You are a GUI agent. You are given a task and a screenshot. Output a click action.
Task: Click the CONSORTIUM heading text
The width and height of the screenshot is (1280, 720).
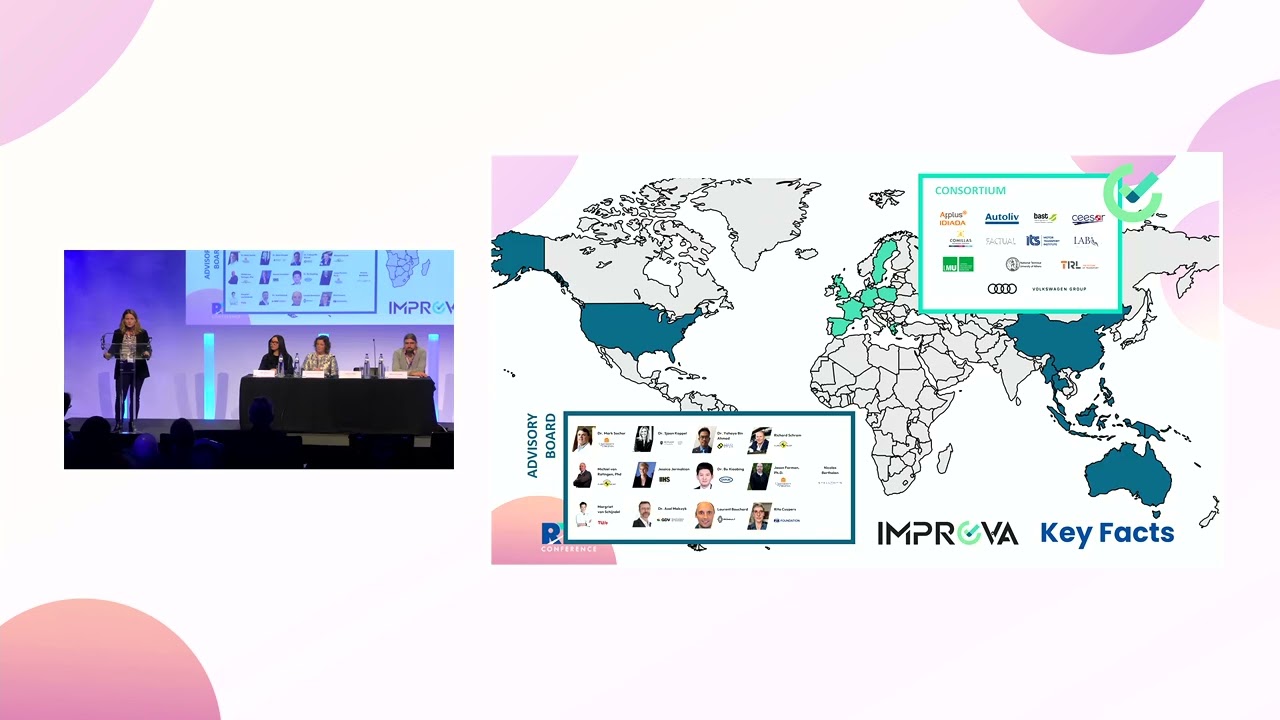[x=970, y=190]
